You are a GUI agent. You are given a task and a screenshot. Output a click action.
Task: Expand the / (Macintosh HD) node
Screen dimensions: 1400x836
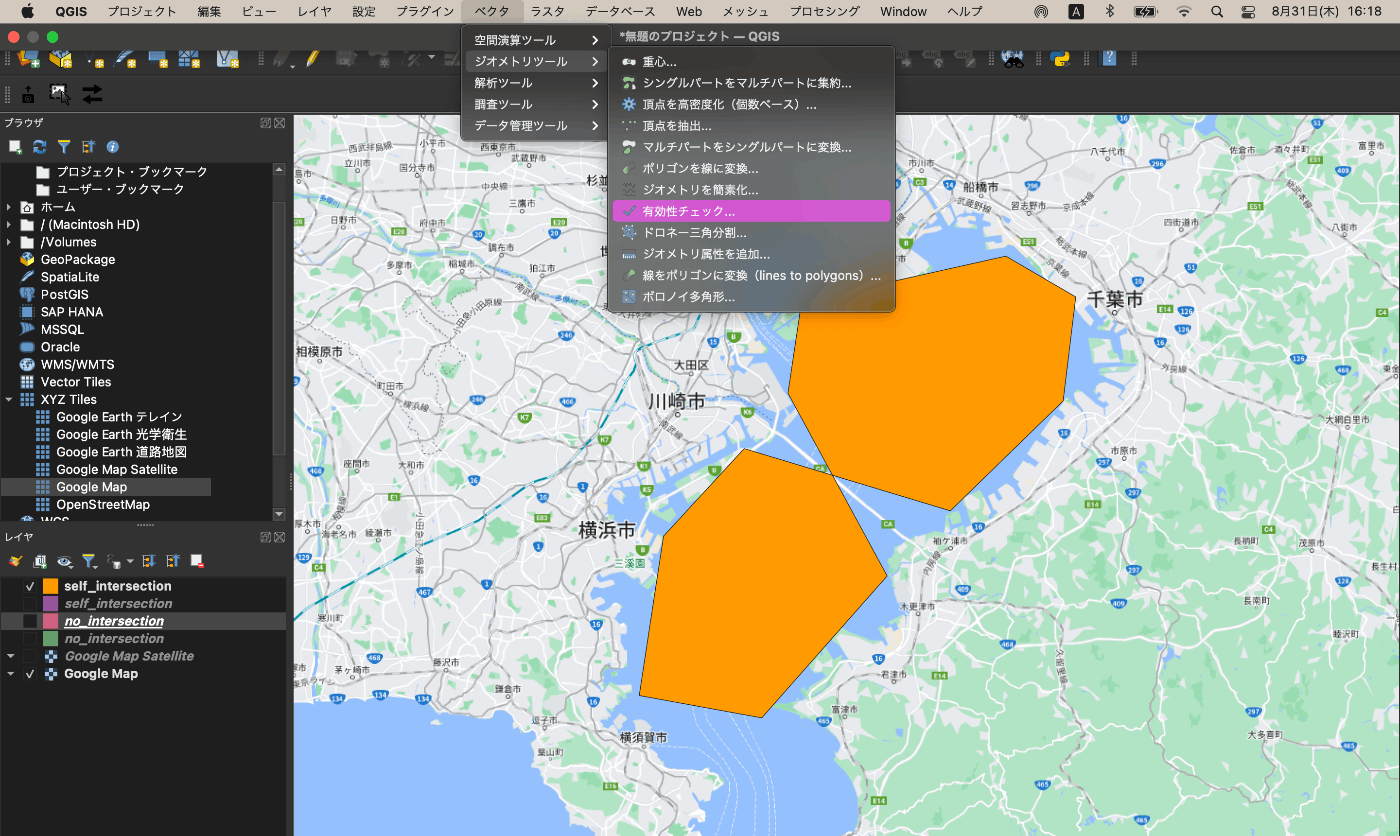pos(9,224)
